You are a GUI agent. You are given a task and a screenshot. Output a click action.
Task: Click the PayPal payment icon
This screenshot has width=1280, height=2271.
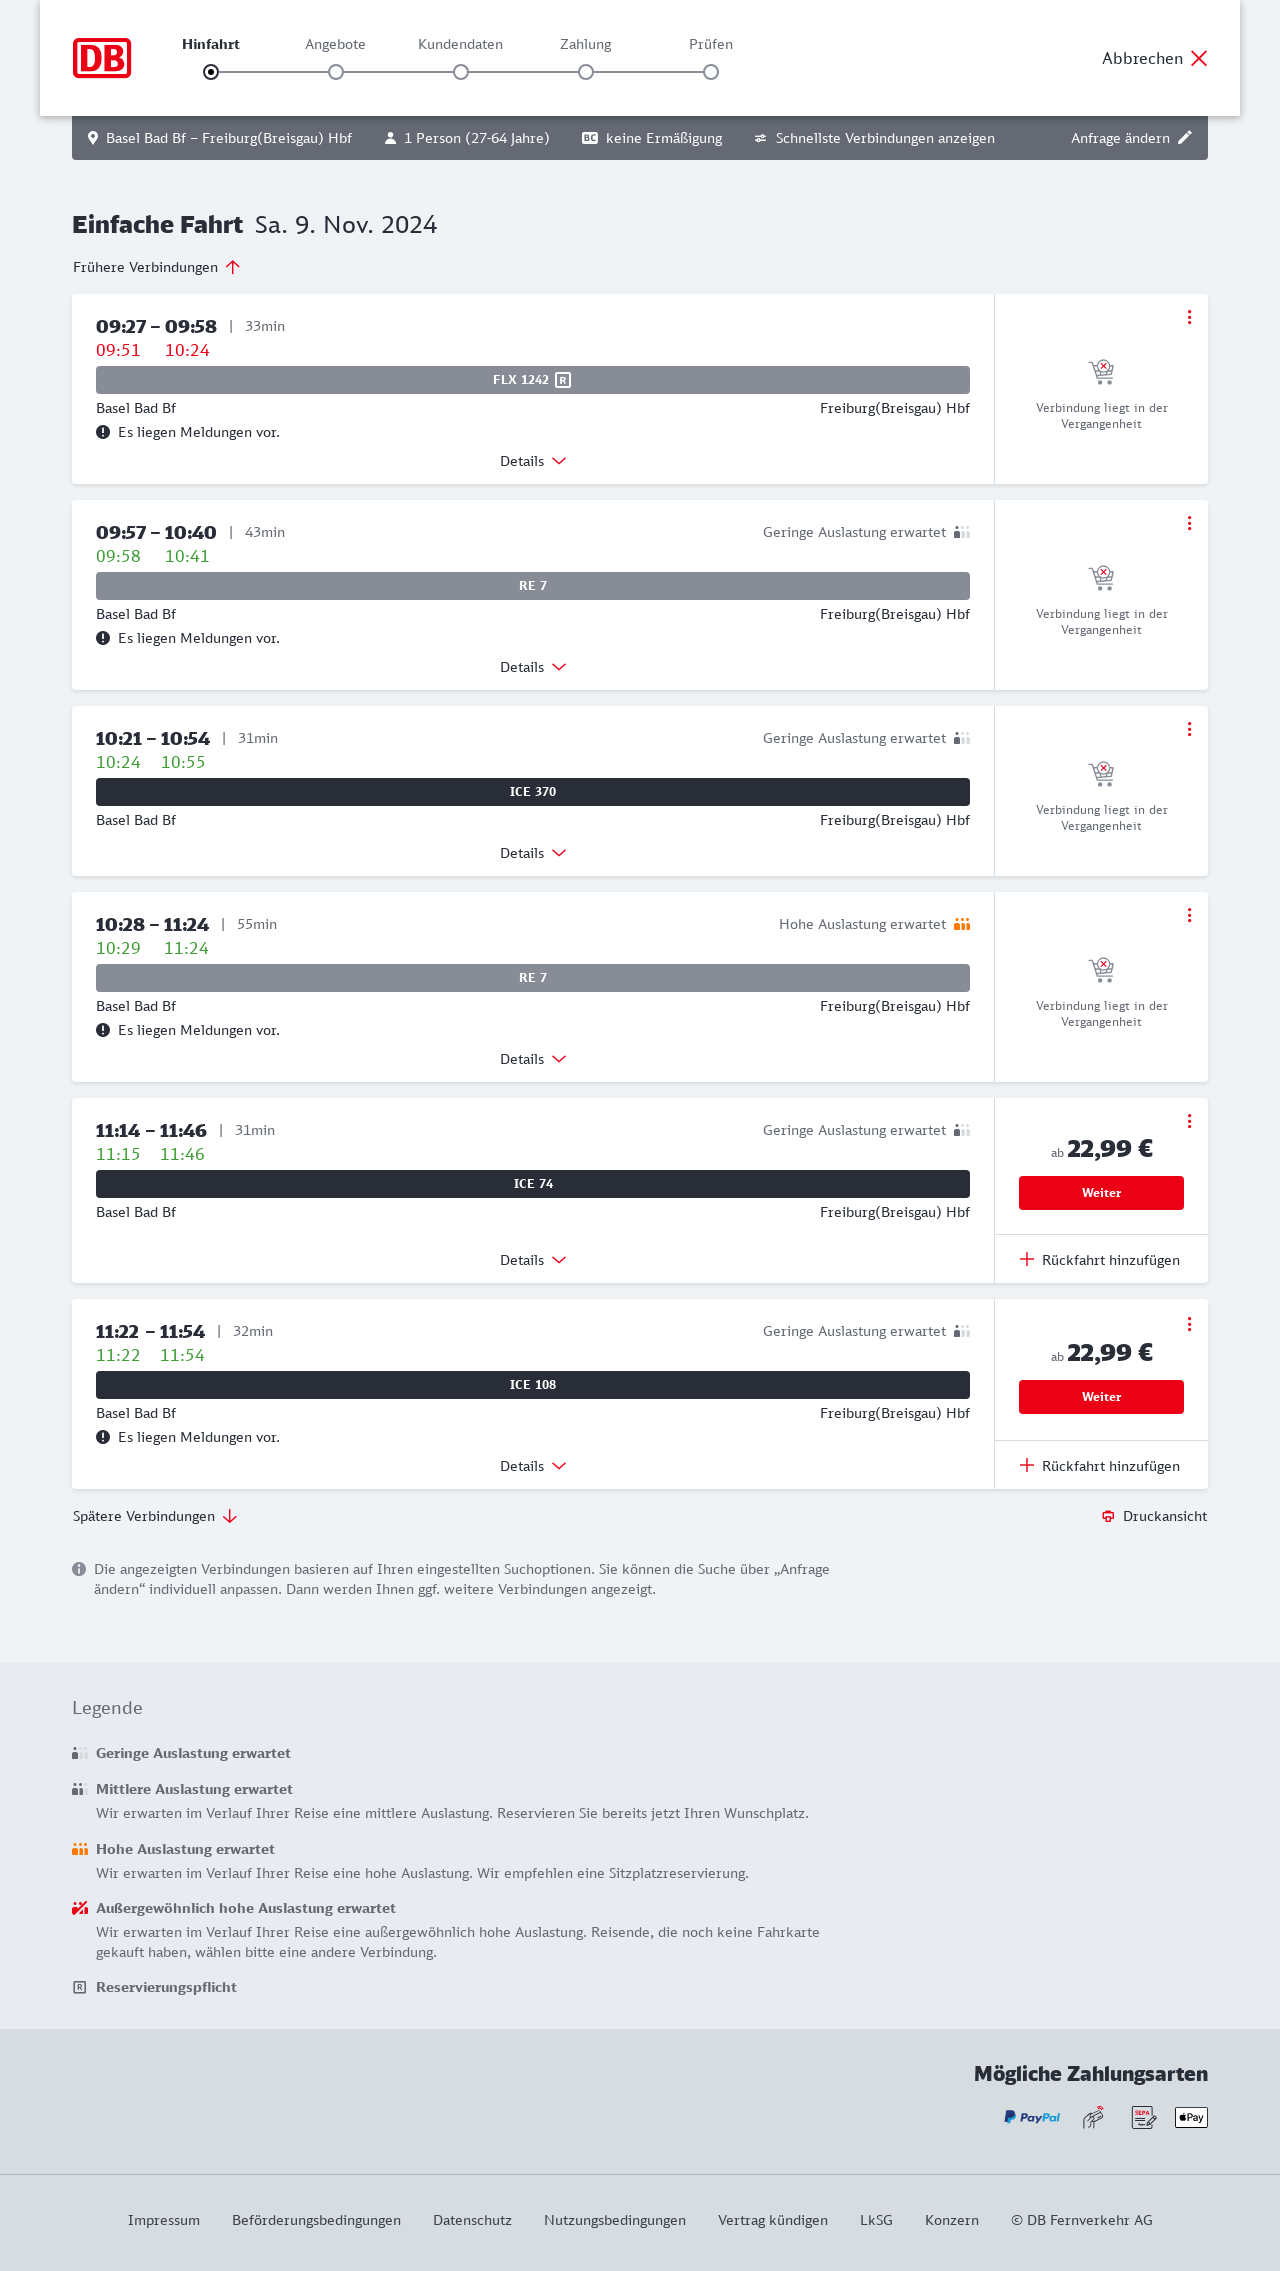(x=1032, y=2117)
